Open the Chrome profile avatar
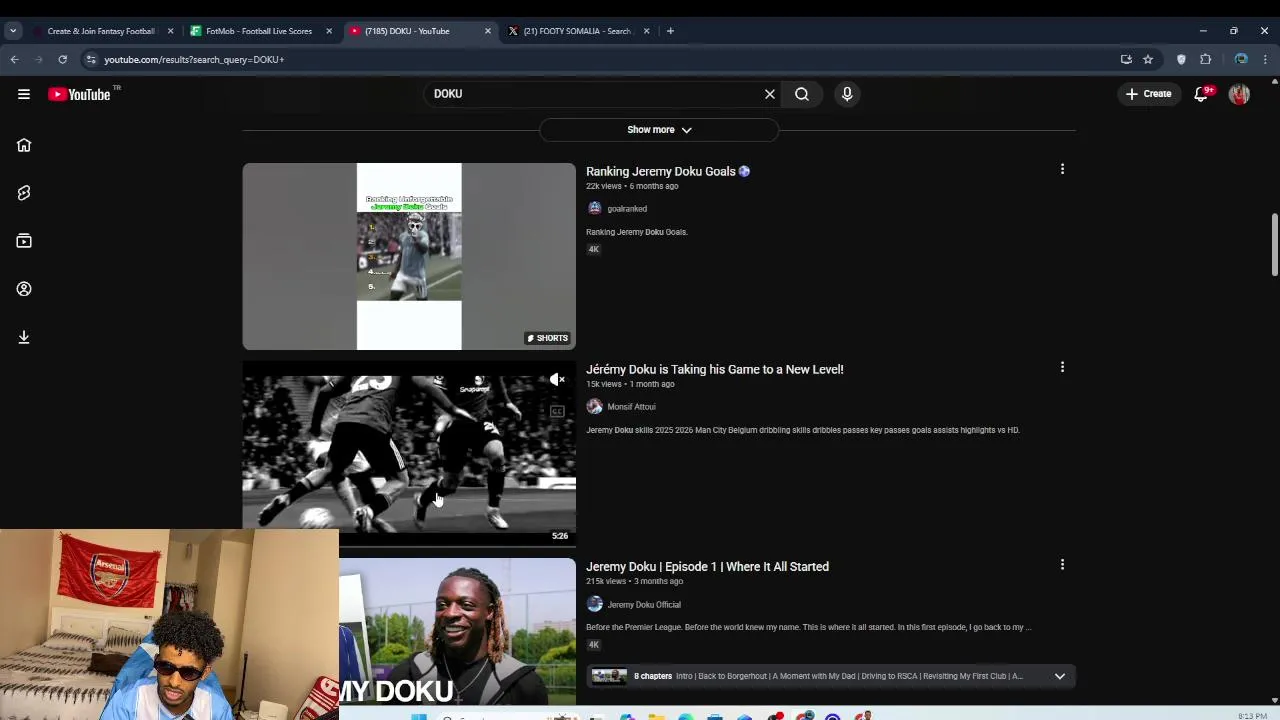The width and height of the screenshot is (1280, 720). point(1241,59)
